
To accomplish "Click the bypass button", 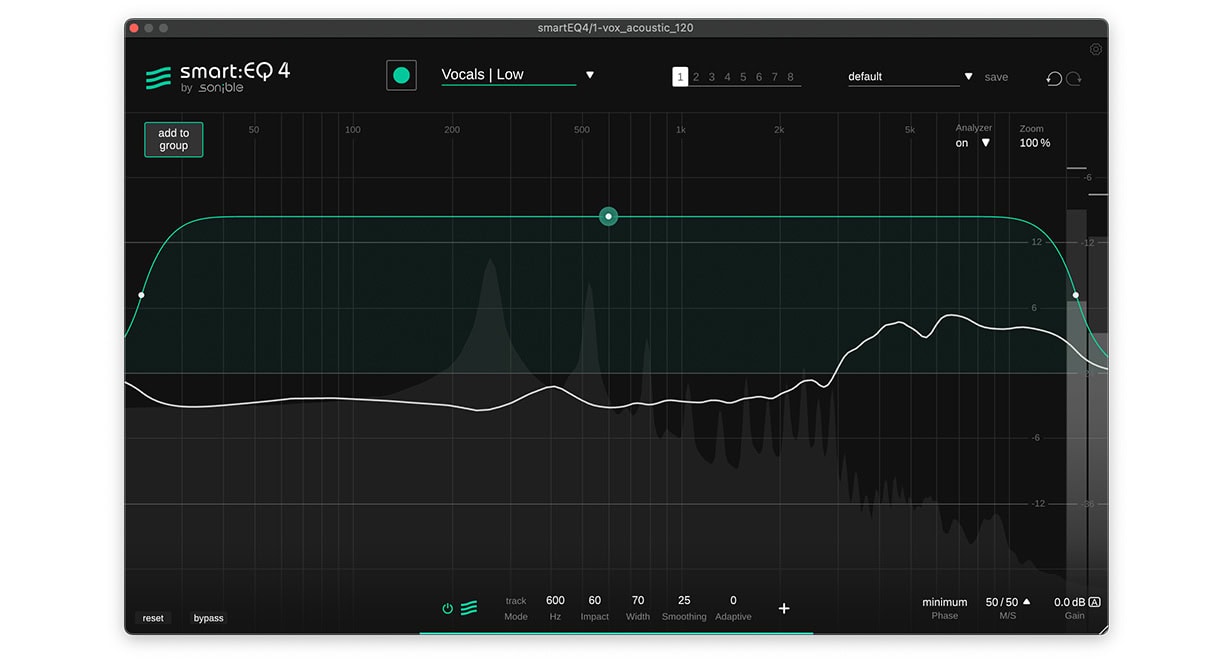I will point(209,618).
